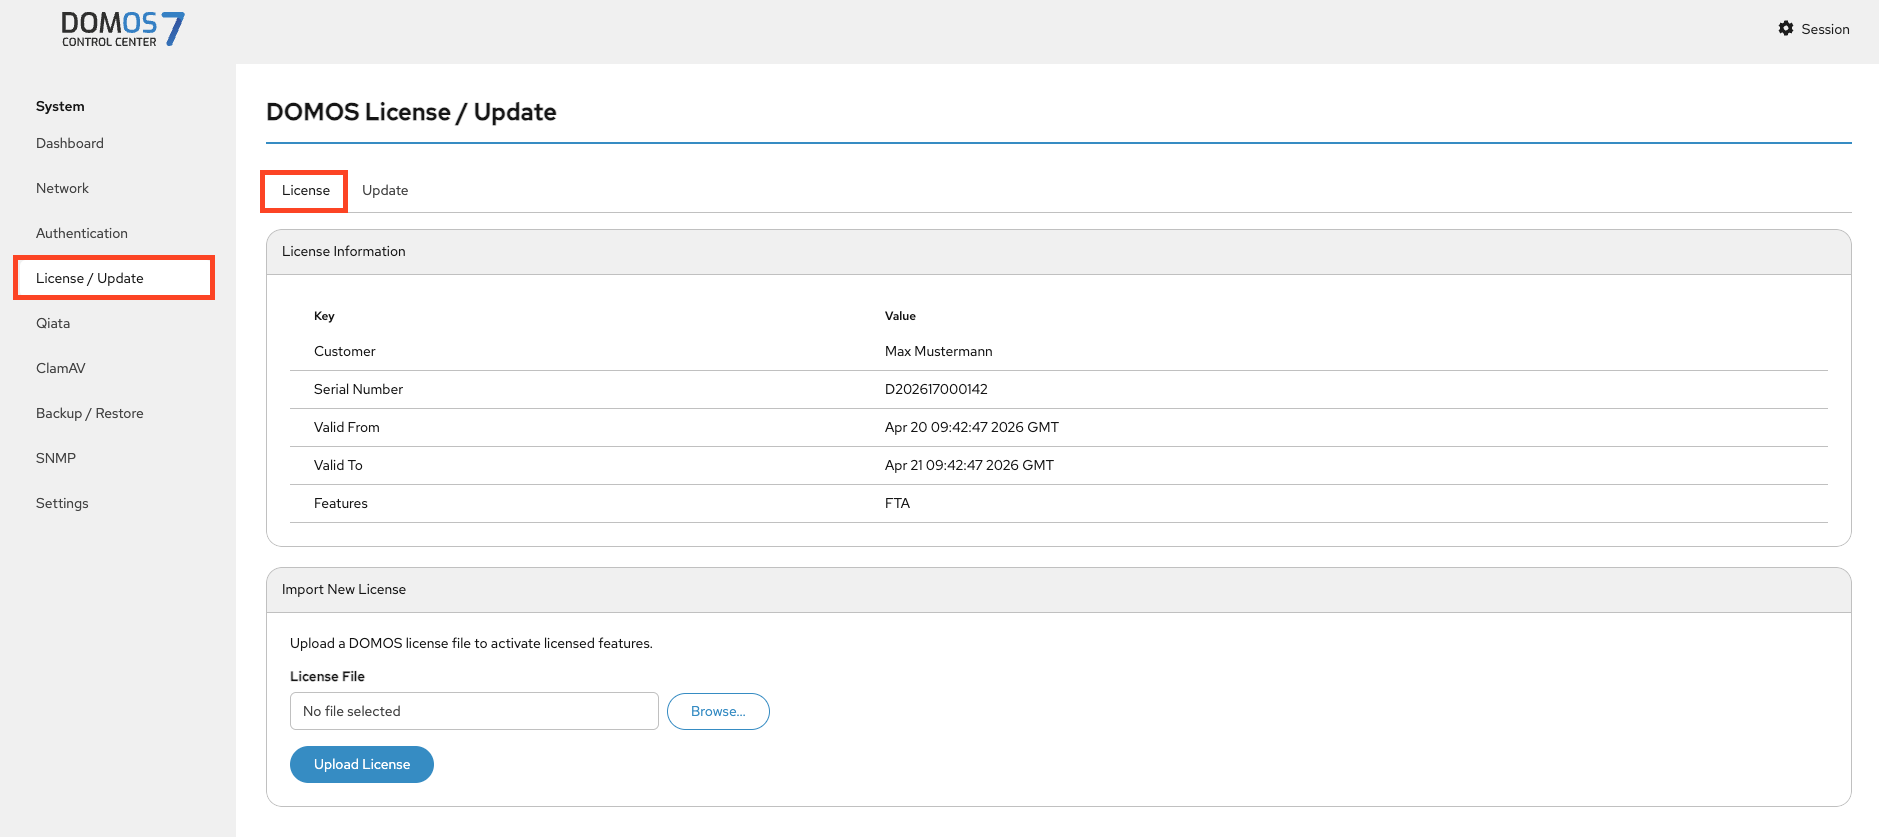Click the No file selected field
This screenshot has width=1879, height=837.
(x=474, y=711)
